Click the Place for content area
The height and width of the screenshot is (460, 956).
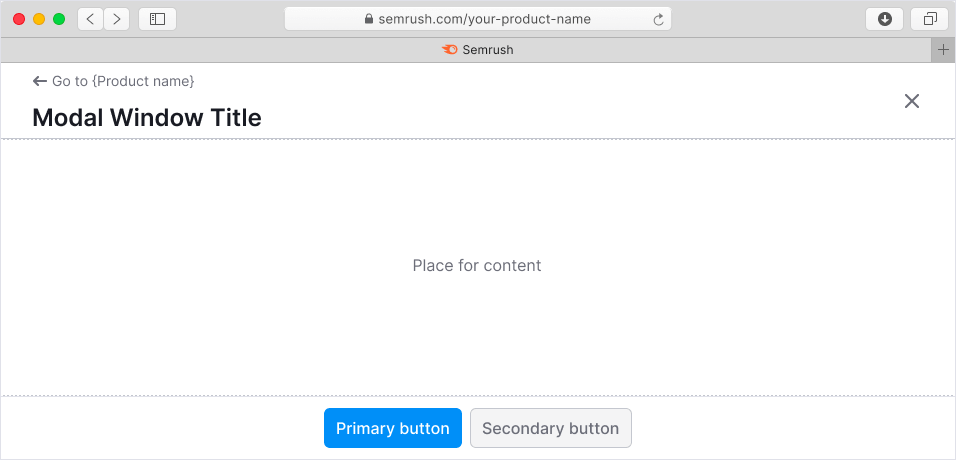(x=477, y=266)
